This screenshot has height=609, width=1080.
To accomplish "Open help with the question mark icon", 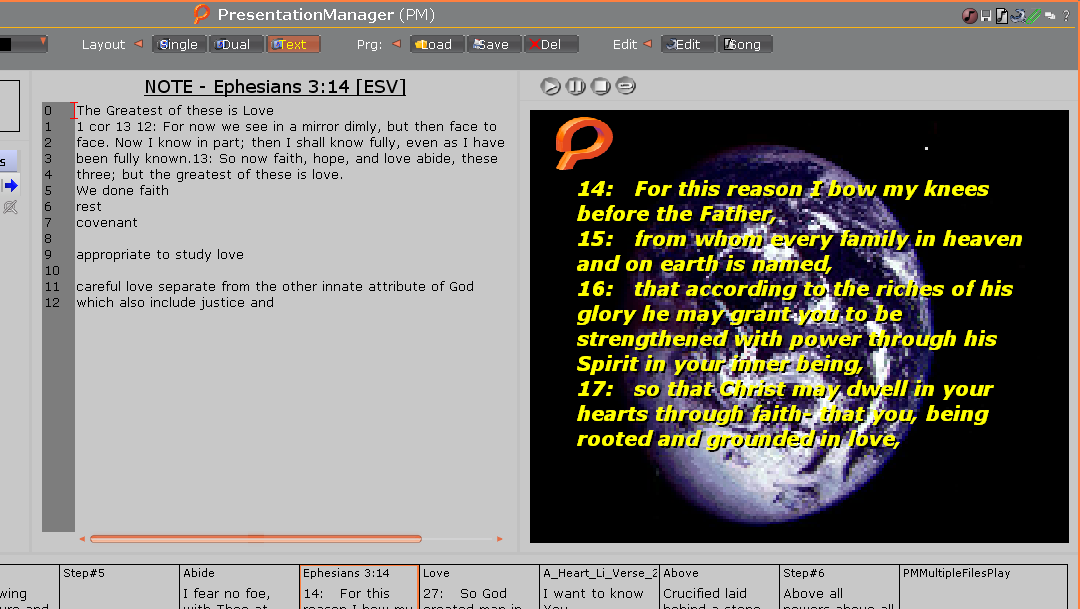I will coord(1066,15).
